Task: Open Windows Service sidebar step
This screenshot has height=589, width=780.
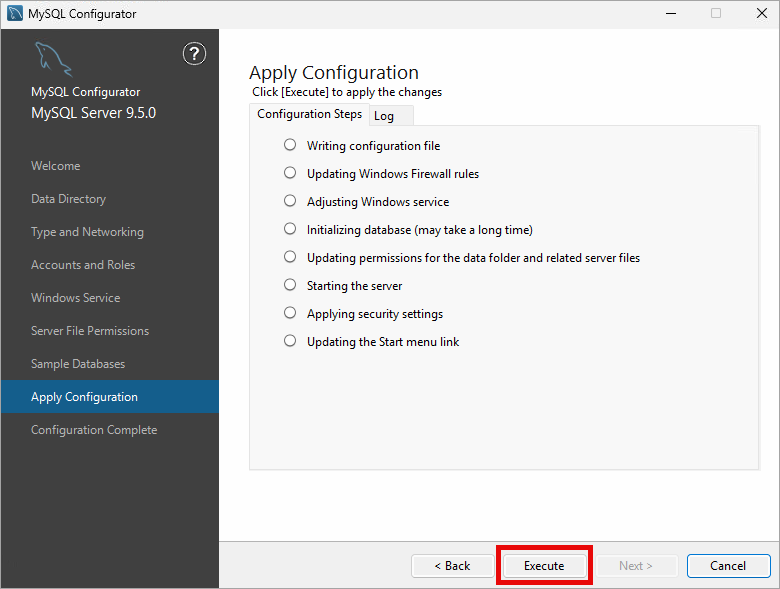Action: tap(75, 298)
